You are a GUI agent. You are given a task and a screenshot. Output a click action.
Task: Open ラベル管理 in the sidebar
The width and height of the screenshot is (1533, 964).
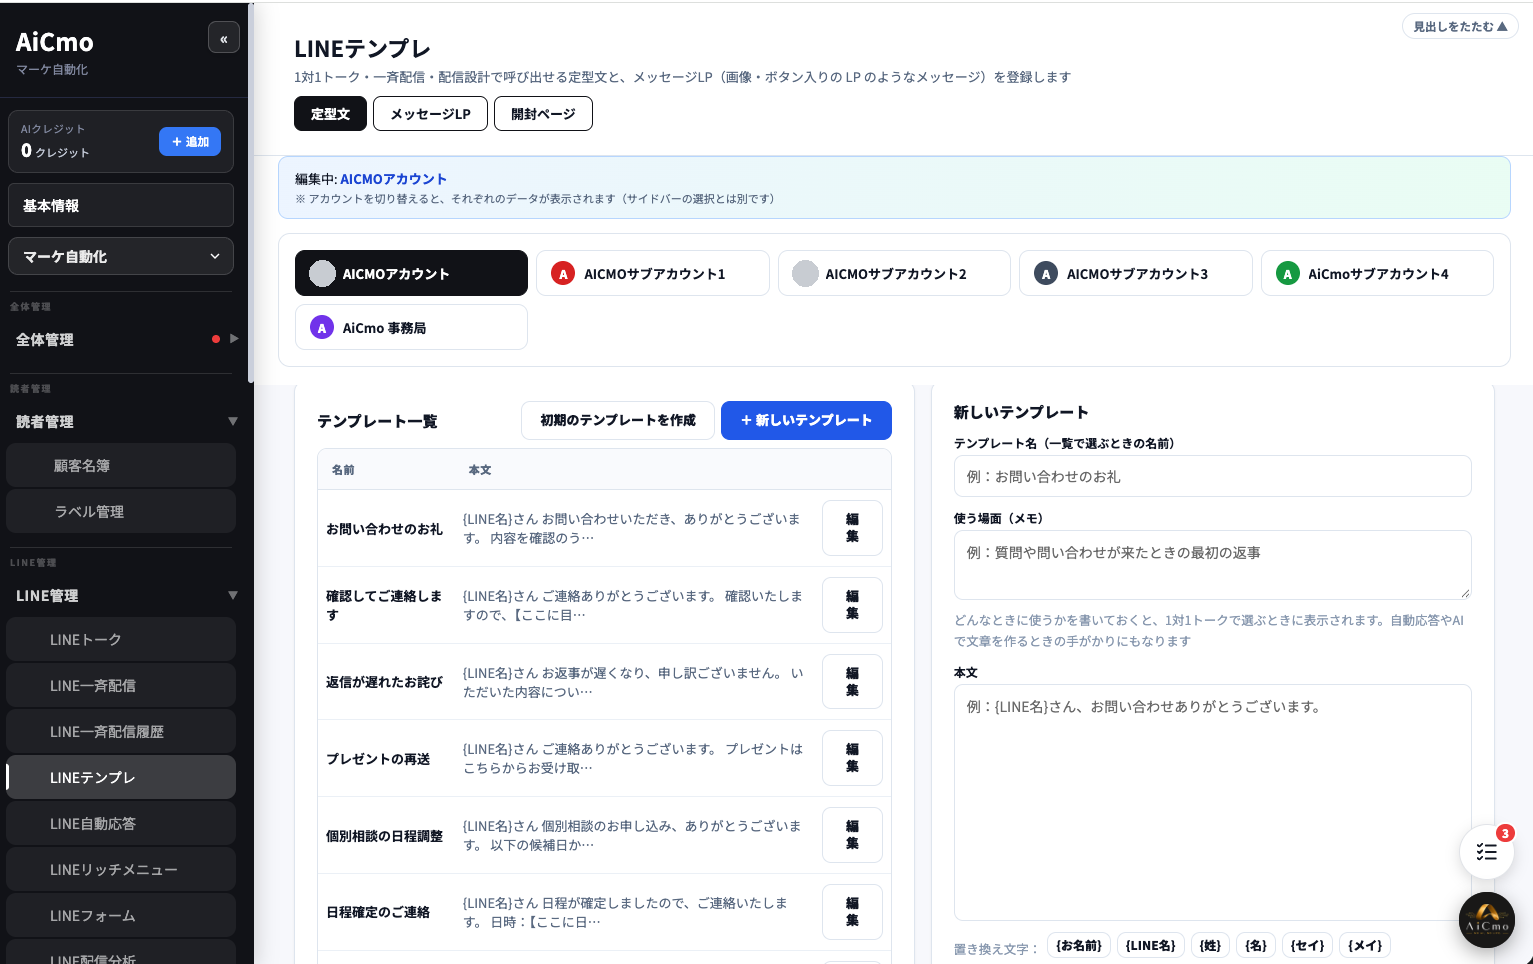(x=121, y=512)
